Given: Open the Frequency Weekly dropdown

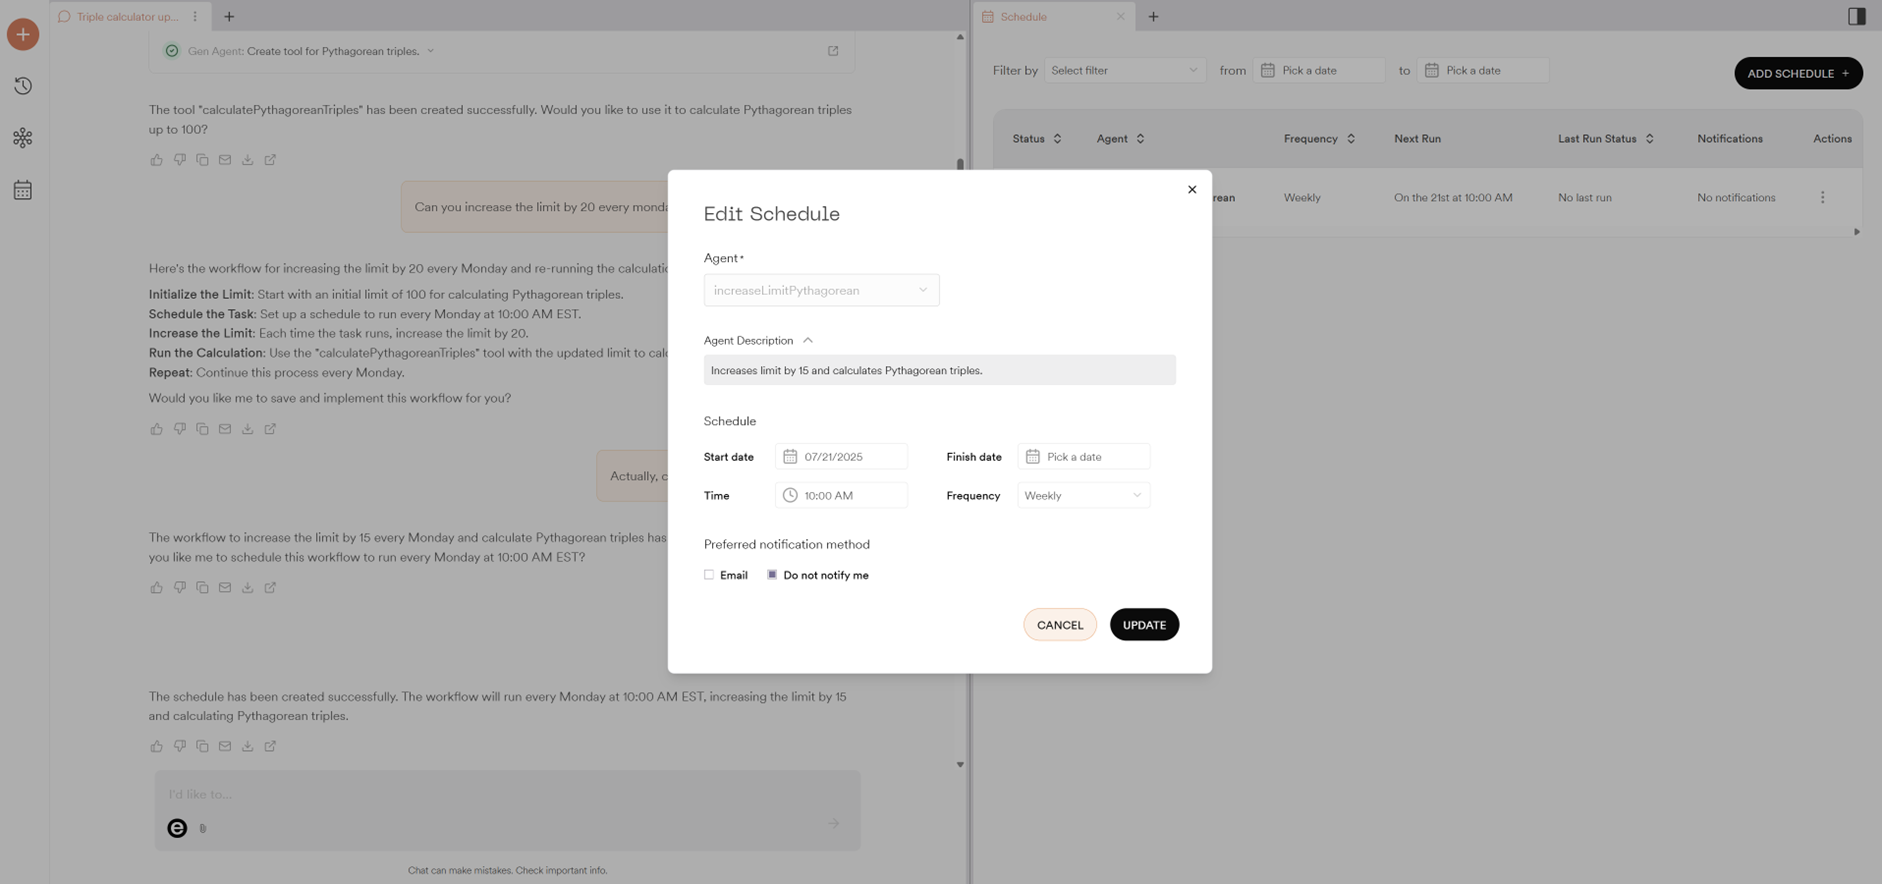Looking at the screenshot, I should coord(1083,496).
